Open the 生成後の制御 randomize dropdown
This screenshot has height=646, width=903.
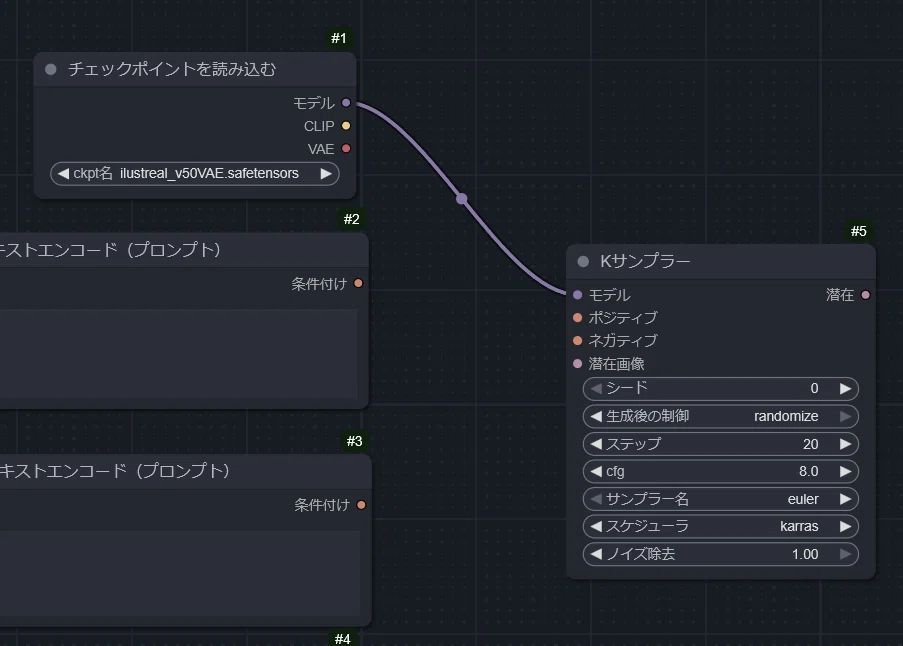pyautogui.click(x=720, y=416)
